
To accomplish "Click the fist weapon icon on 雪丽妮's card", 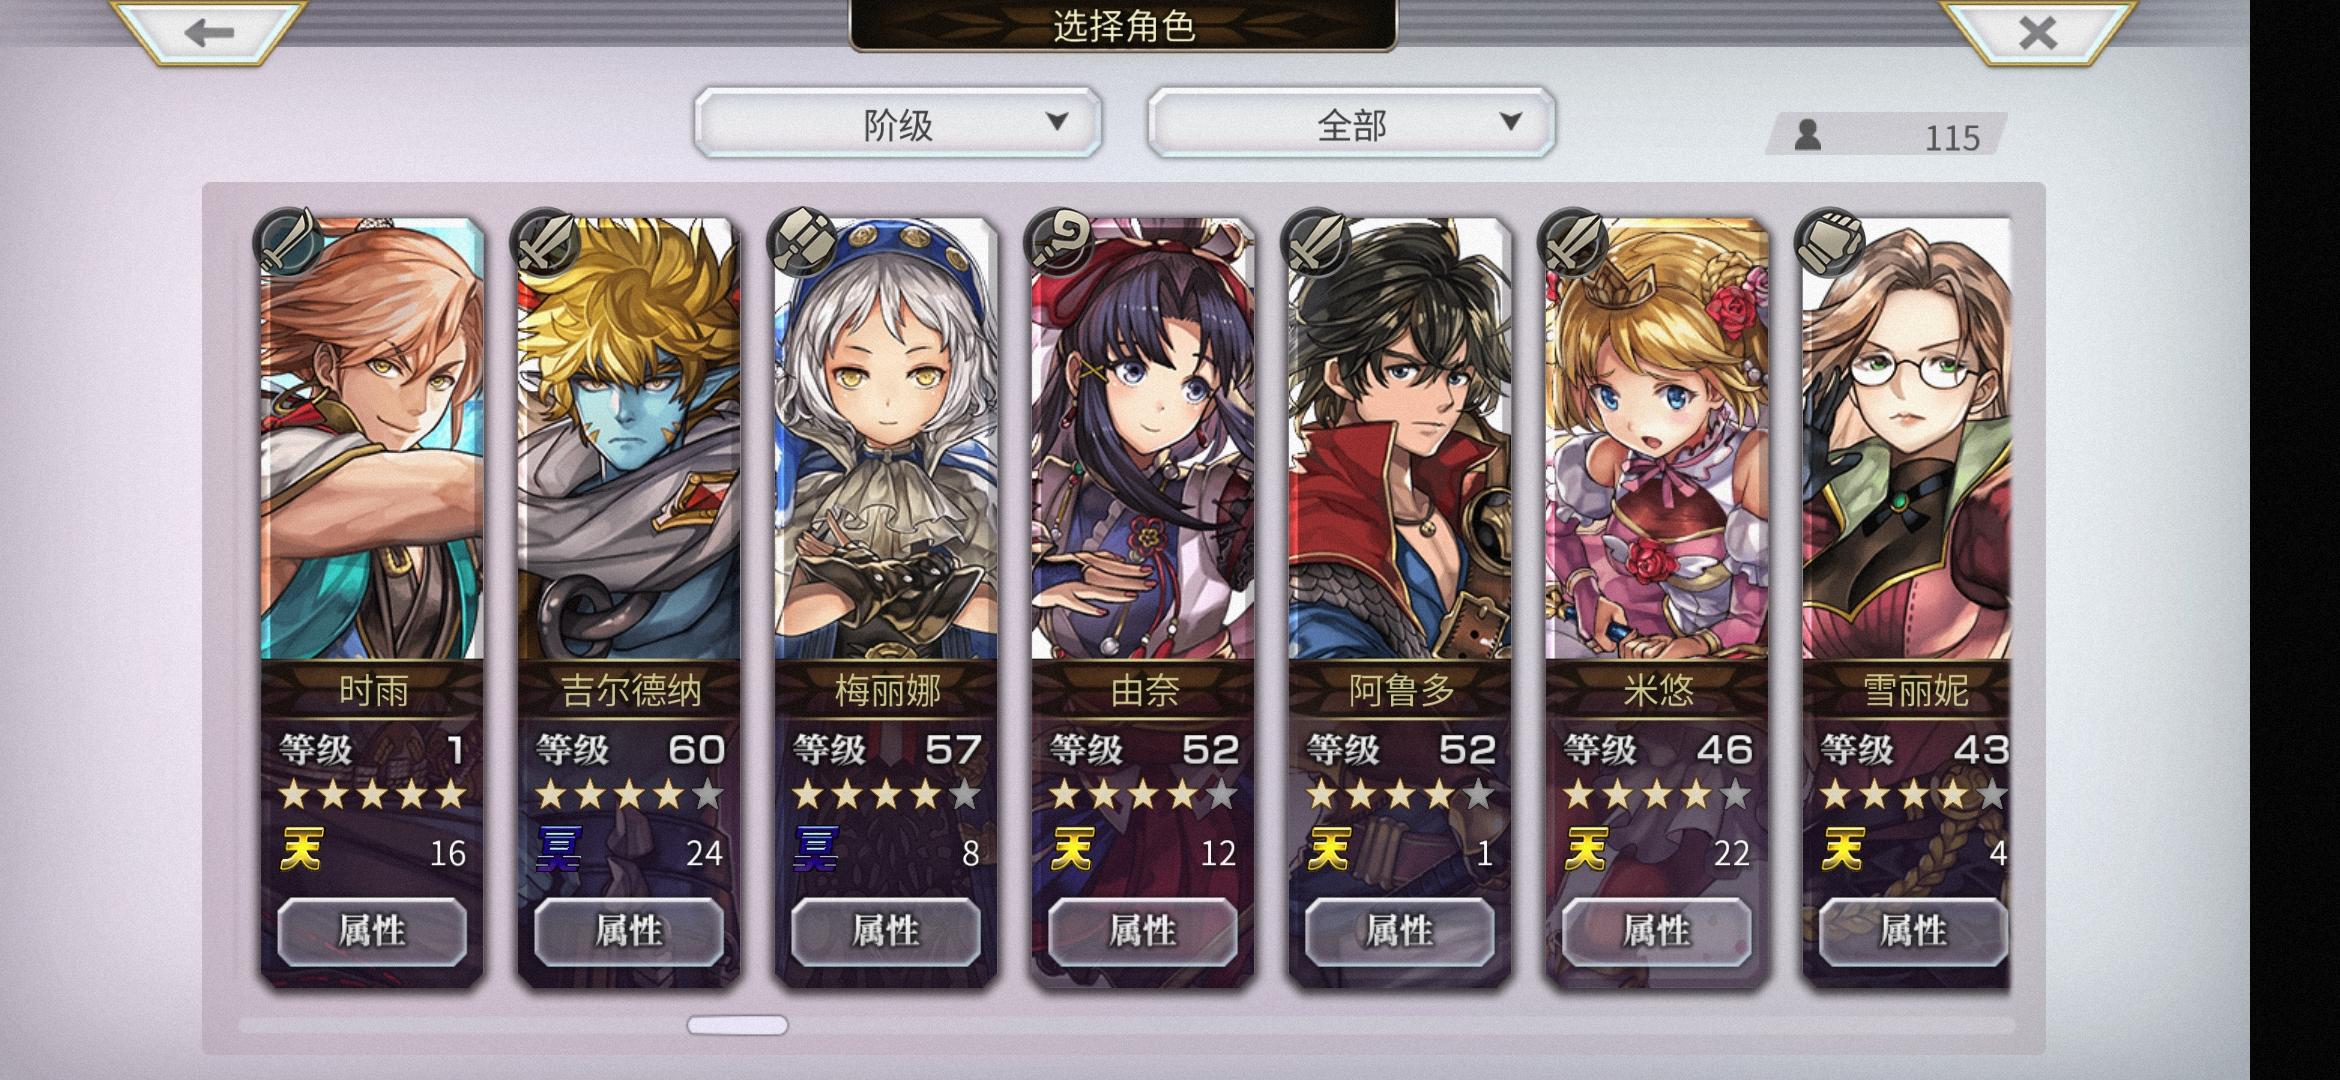I will point(1829,241).
